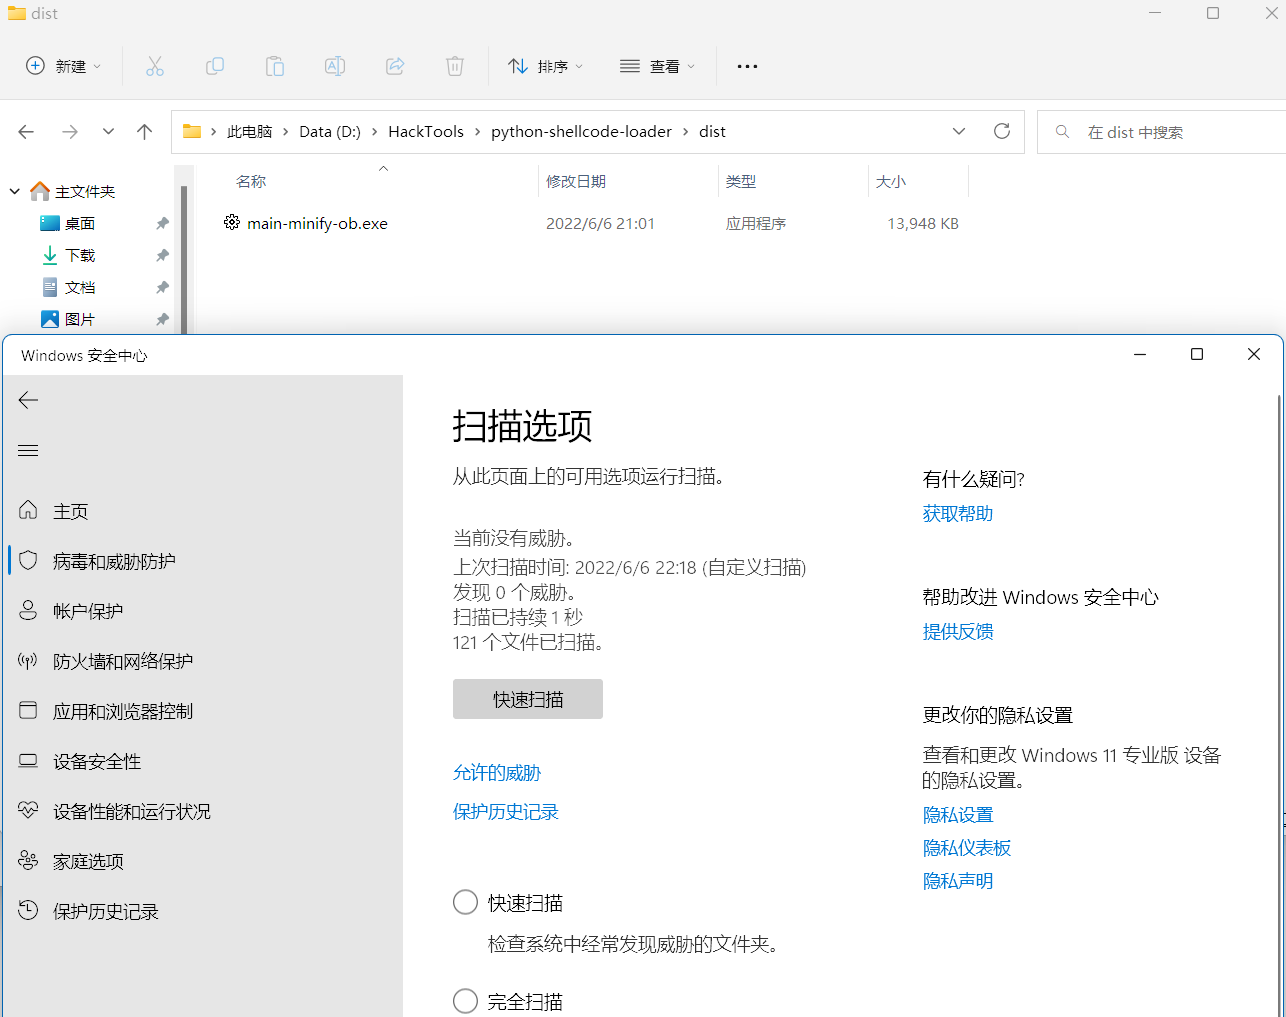Viewport: 1286px width, 1017px height.
Task: Expand the chevron after HackTools in breadcrumb
Action: (478, 132)
